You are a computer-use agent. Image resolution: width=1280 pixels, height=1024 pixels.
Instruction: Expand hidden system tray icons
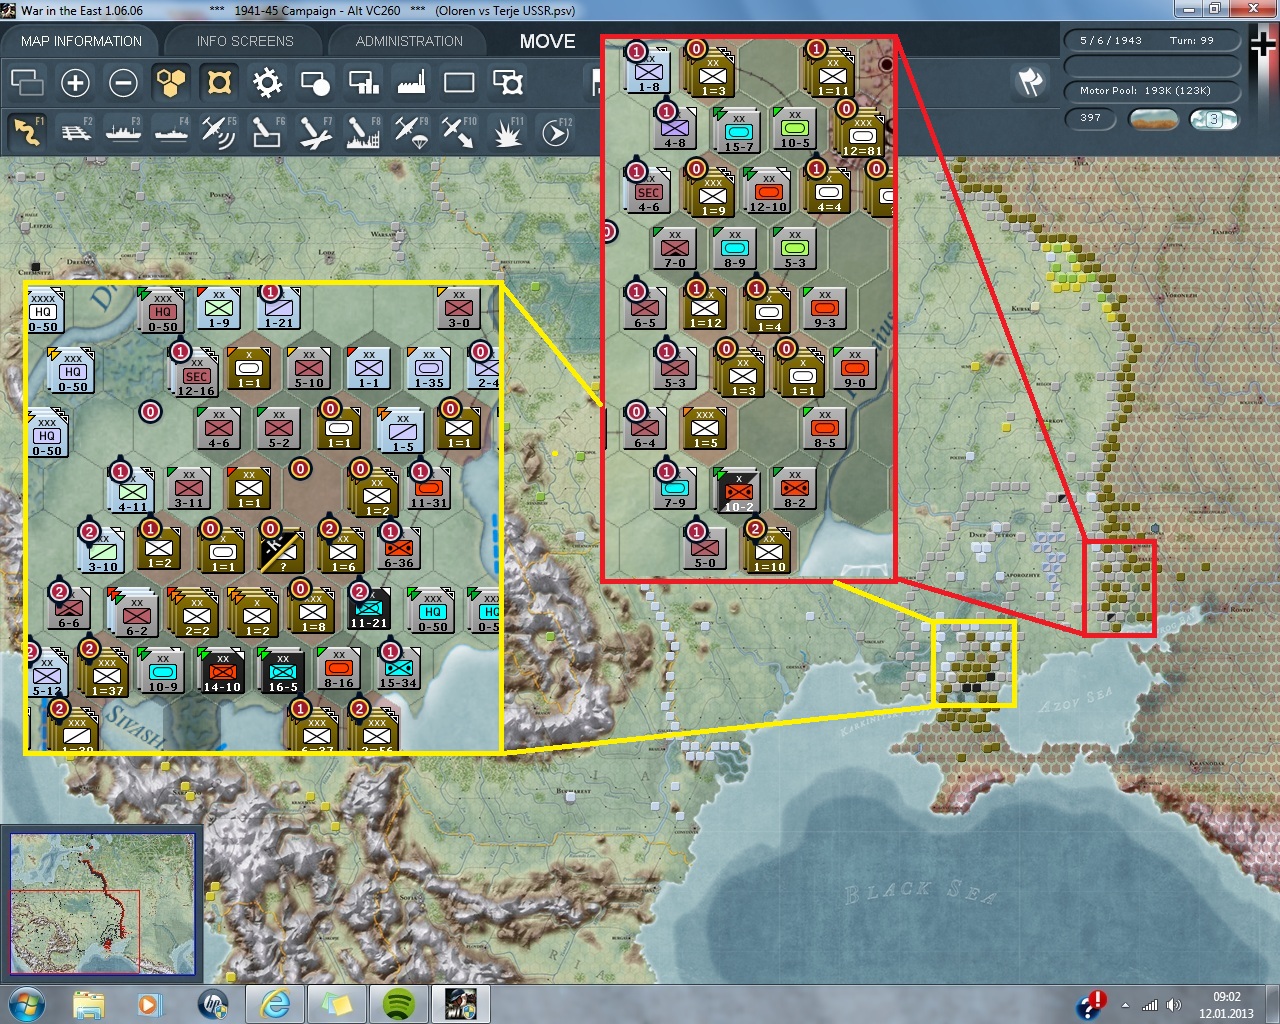click(1126, 1005)
